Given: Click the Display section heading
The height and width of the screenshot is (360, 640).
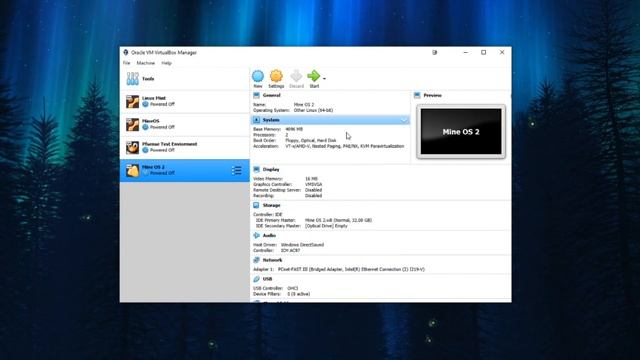Looking at the screenshot, I should [x=271, y=169].
